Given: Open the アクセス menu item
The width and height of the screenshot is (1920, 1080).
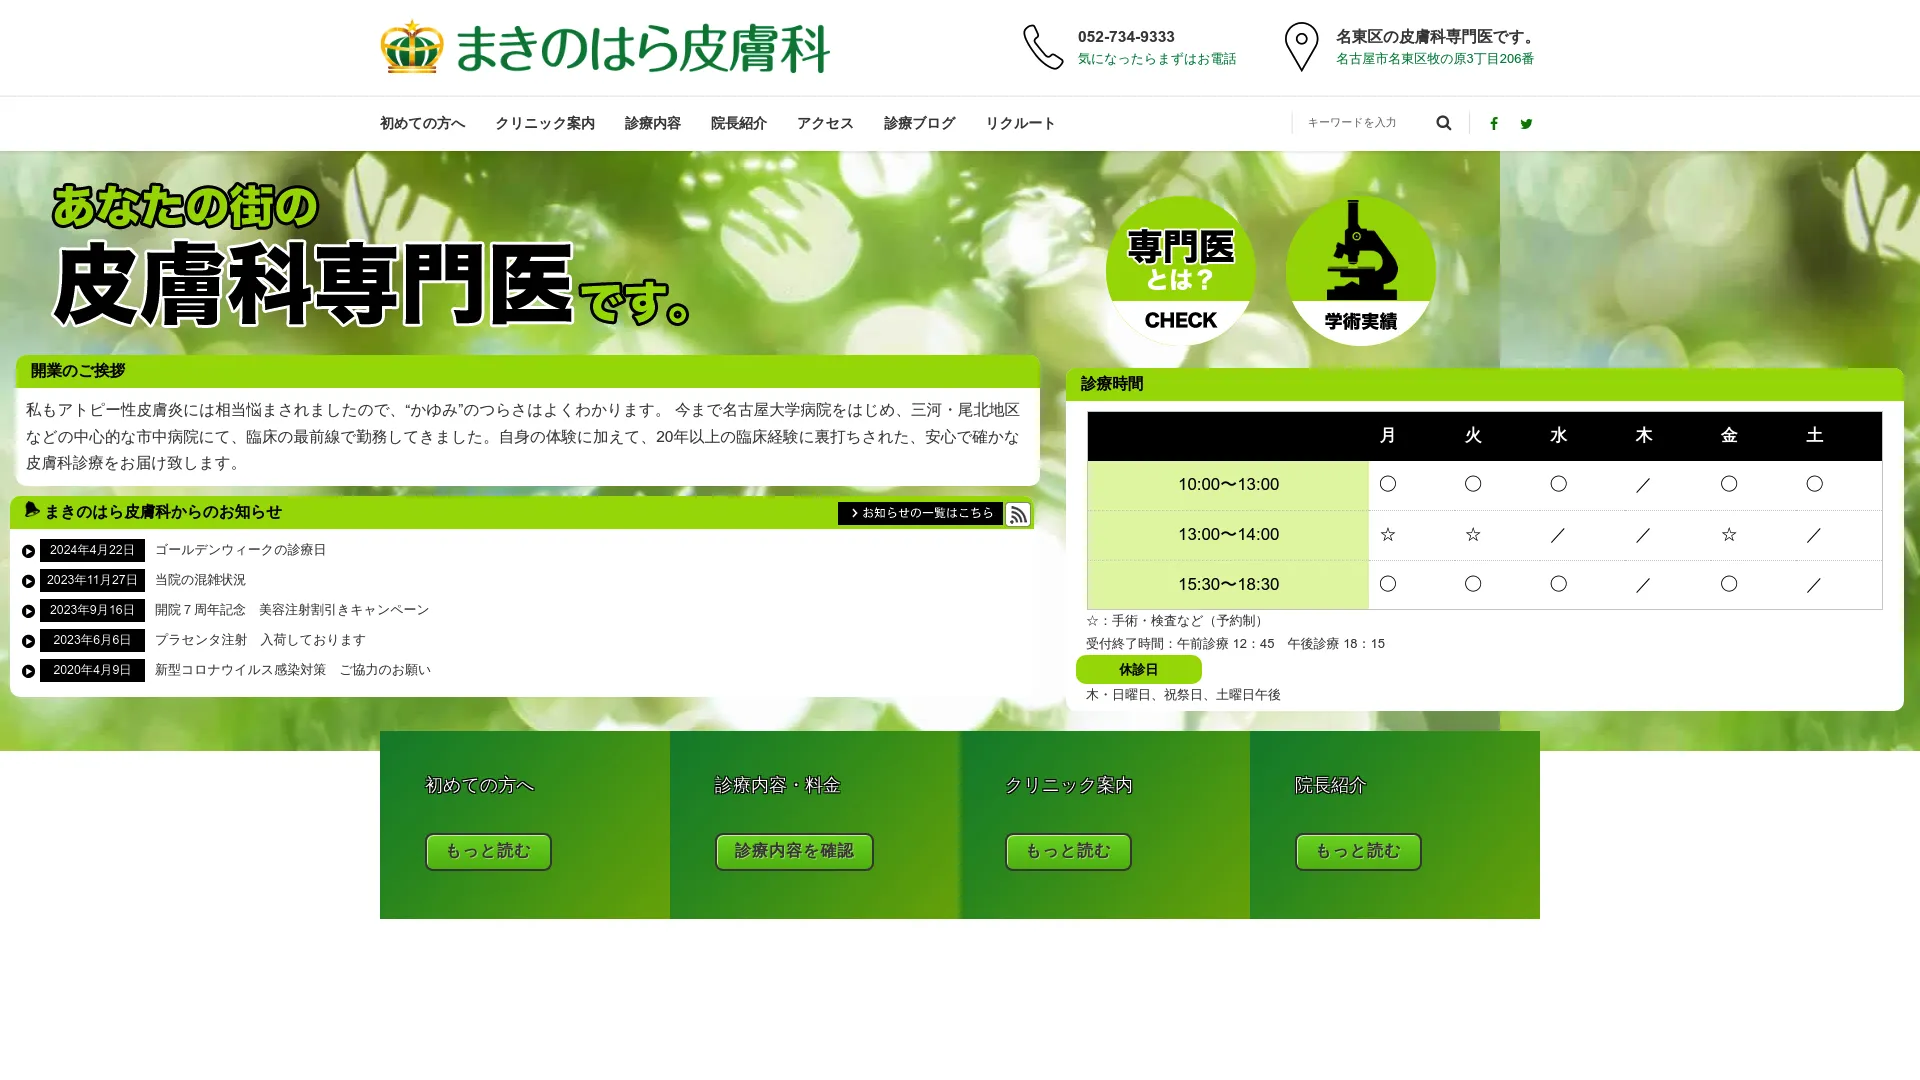Looking at the screenshot, I should coord(825,123).
